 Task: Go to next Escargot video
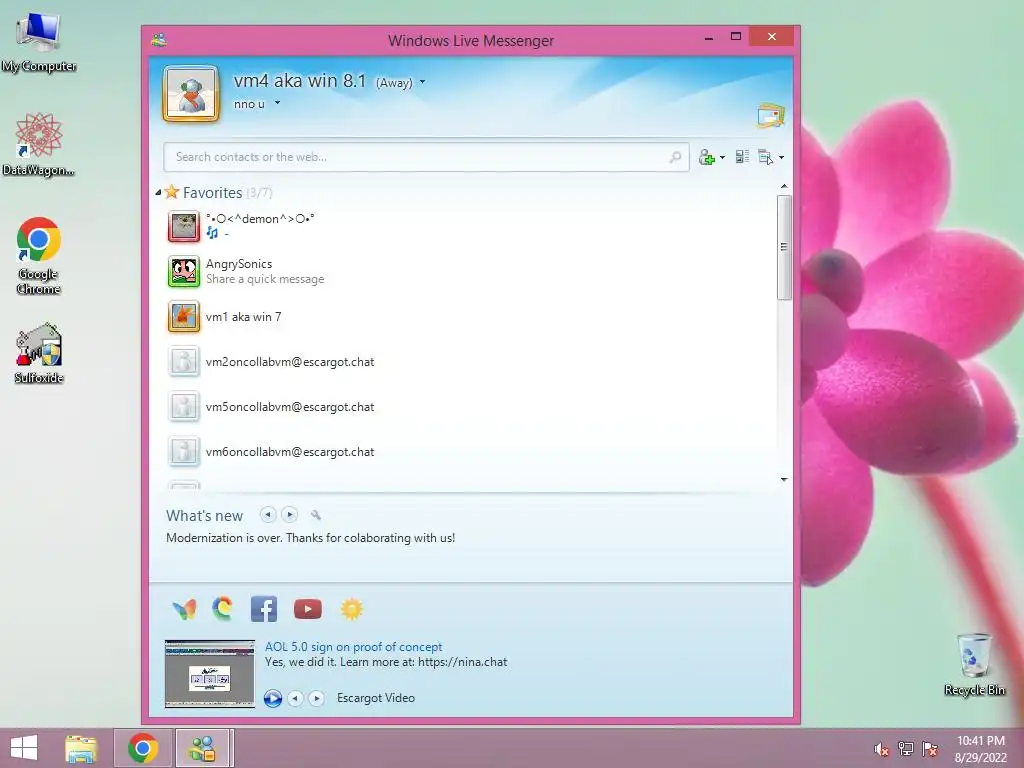317,698
